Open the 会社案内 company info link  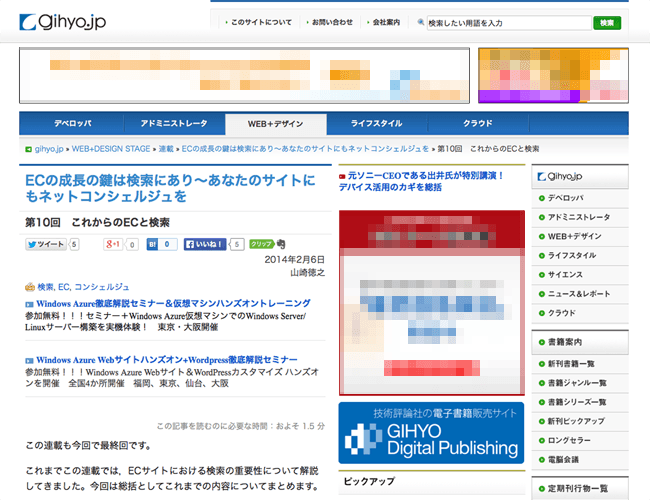(x=386, y=22)
